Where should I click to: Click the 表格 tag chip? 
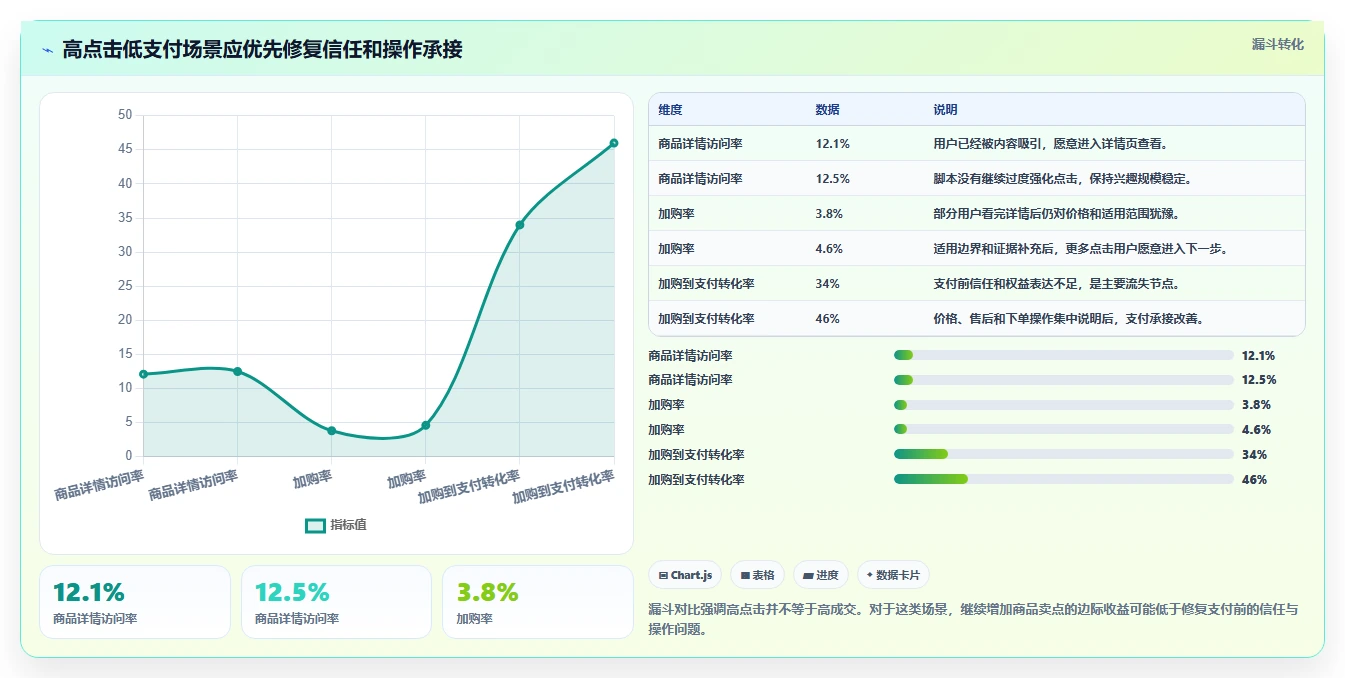click(x=757, y=575)
